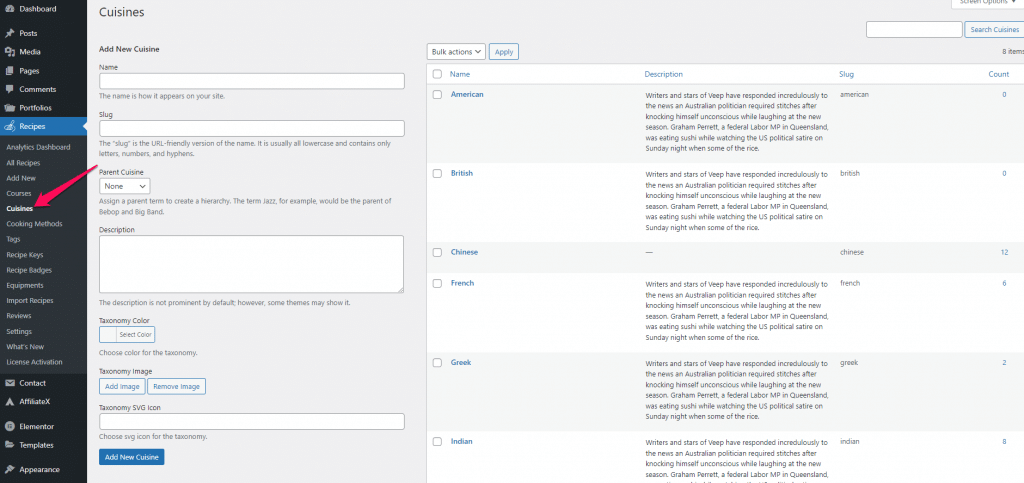1024x483 pixels.
Task: Click the Search Cuisines button
Action: [994, 29]
